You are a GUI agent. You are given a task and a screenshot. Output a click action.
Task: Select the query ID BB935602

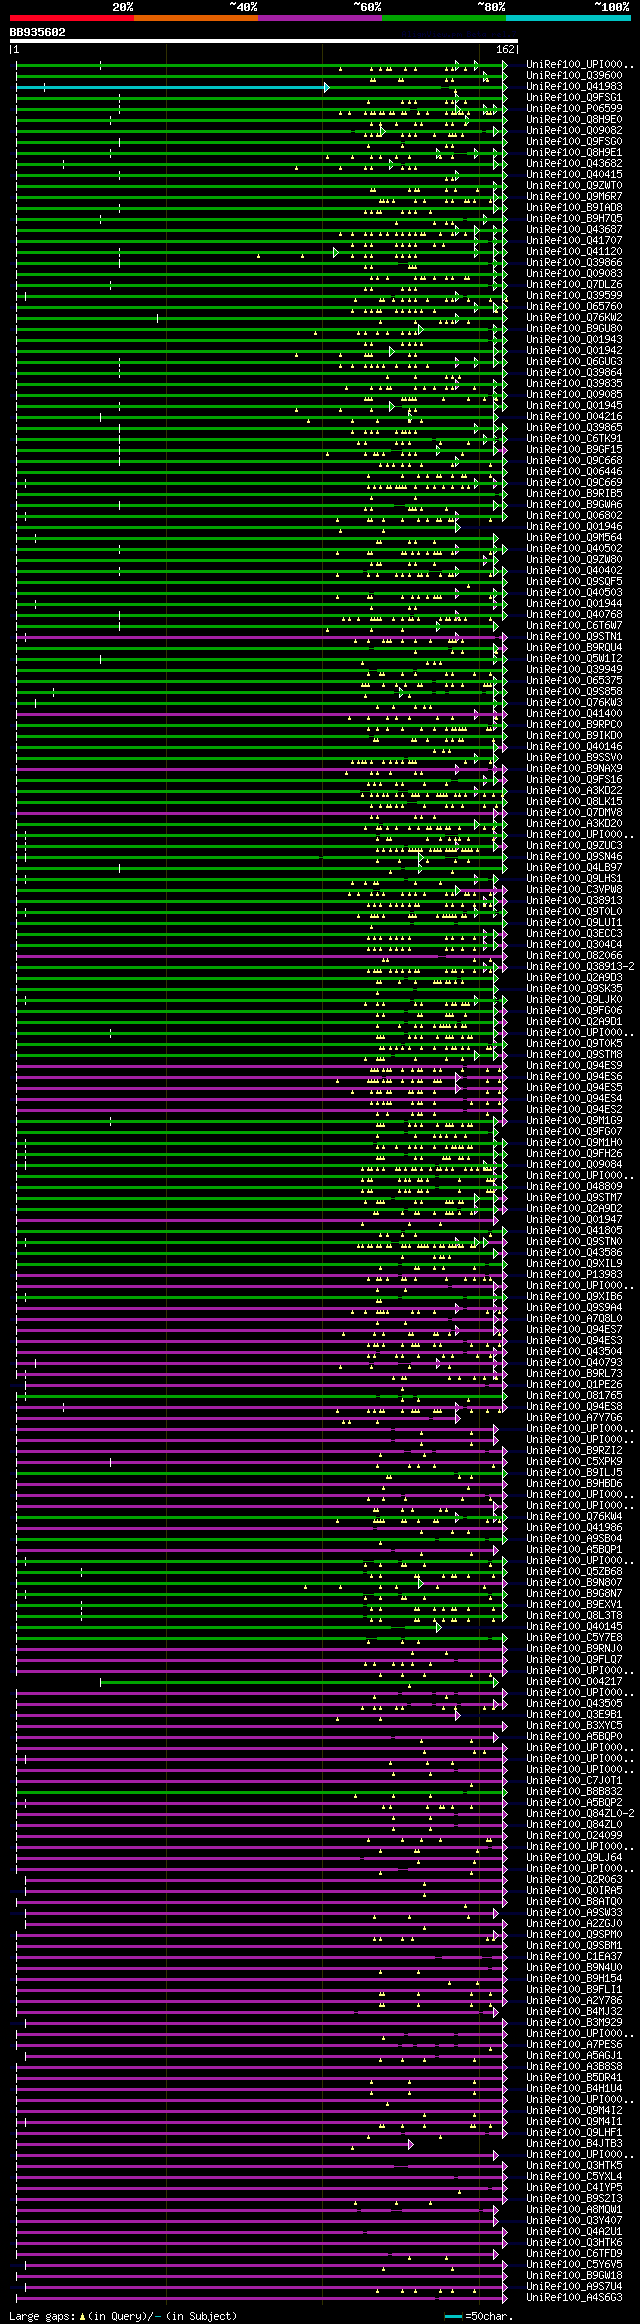(x=37, y=32)
